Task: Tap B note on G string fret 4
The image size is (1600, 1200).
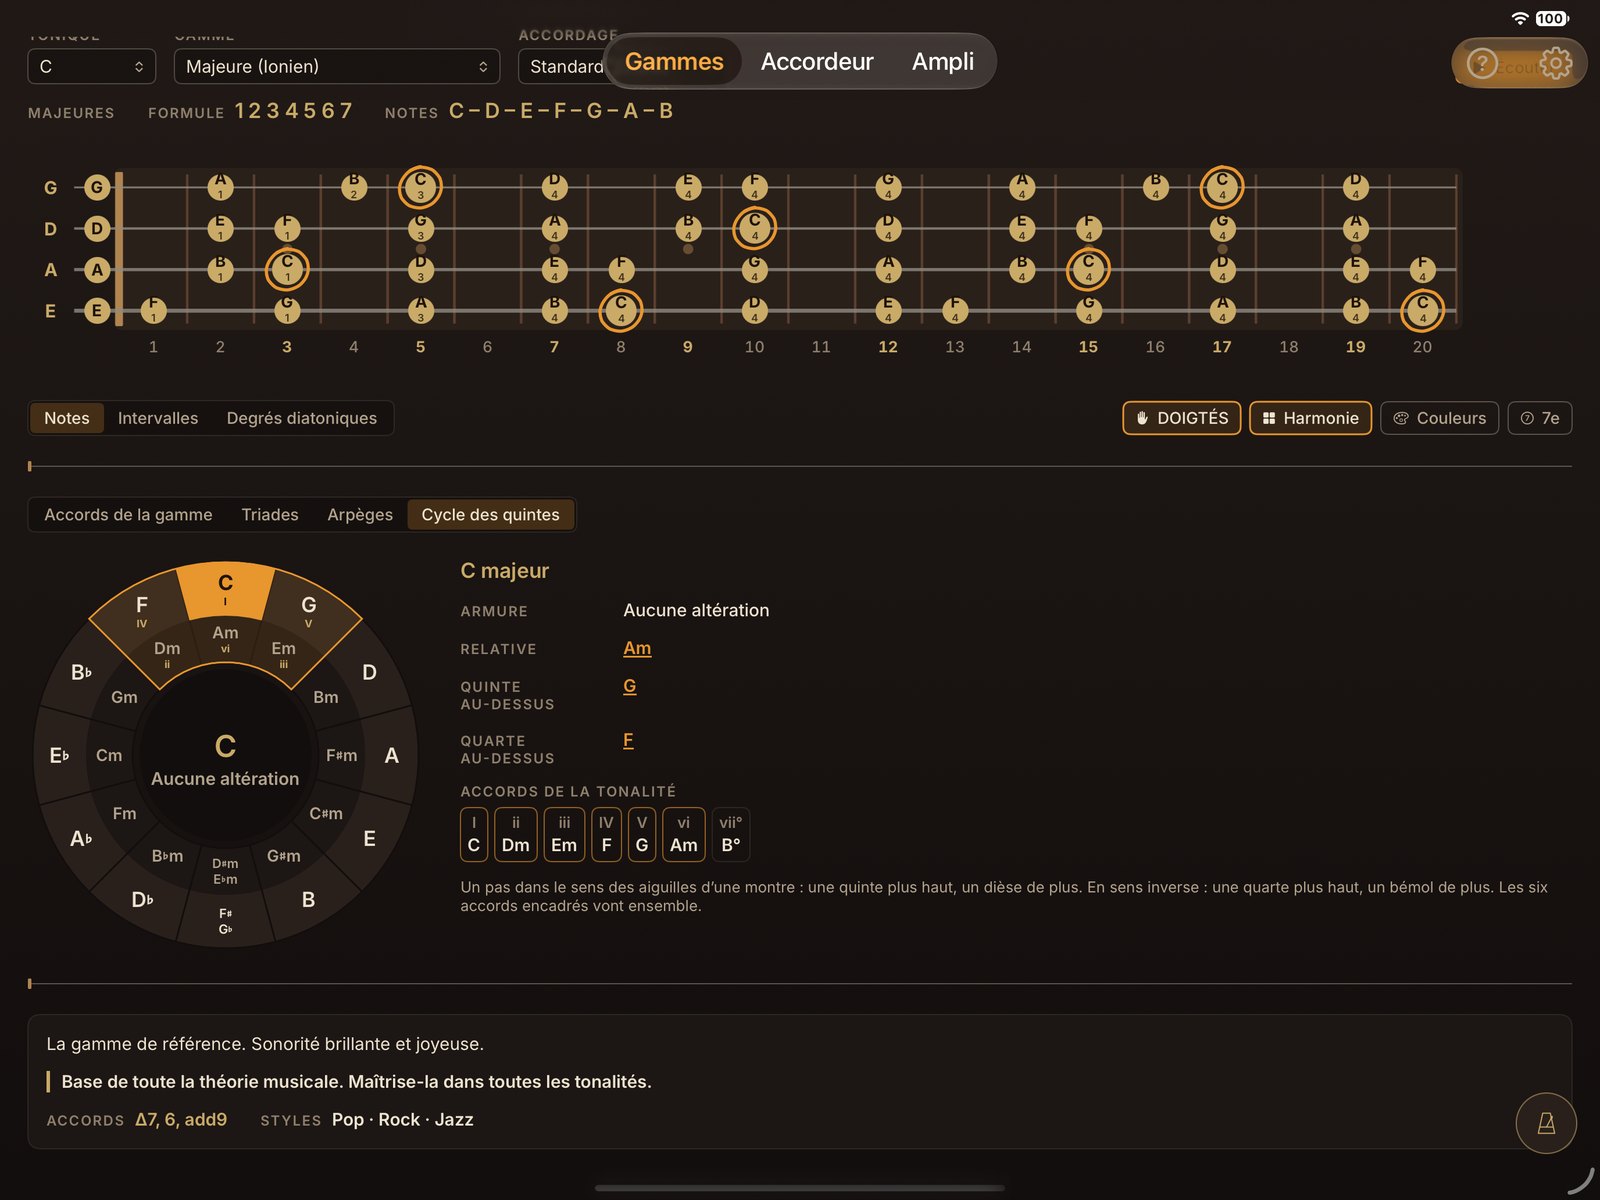Action: [354, 187]
